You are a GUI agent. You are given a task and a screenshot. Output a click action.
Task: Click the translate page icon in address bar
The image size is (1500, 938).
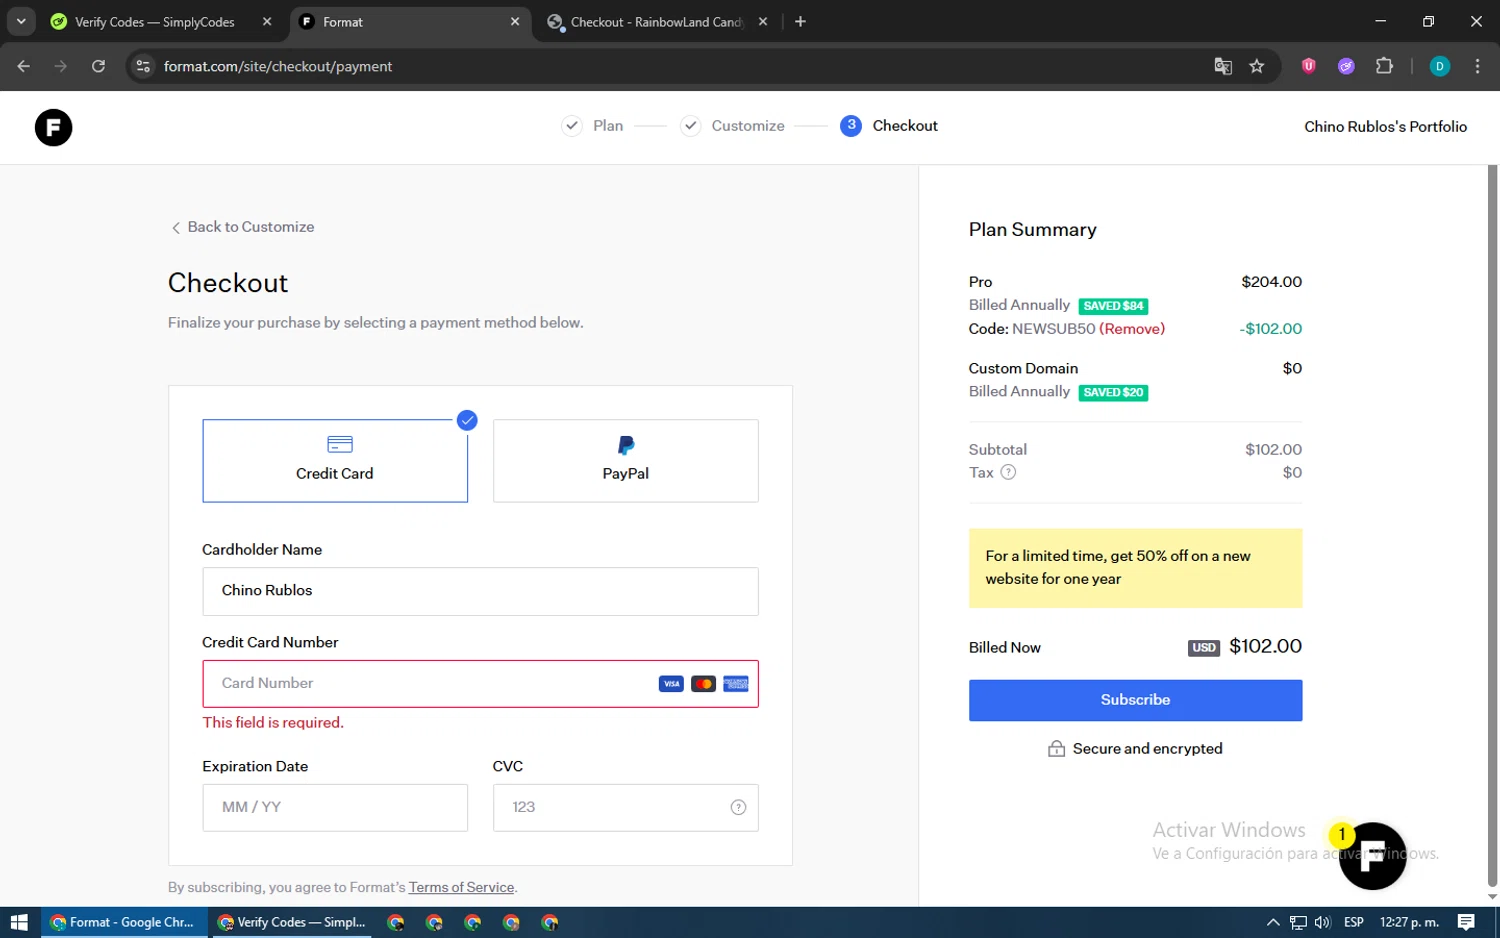[x=1223, y=66]
